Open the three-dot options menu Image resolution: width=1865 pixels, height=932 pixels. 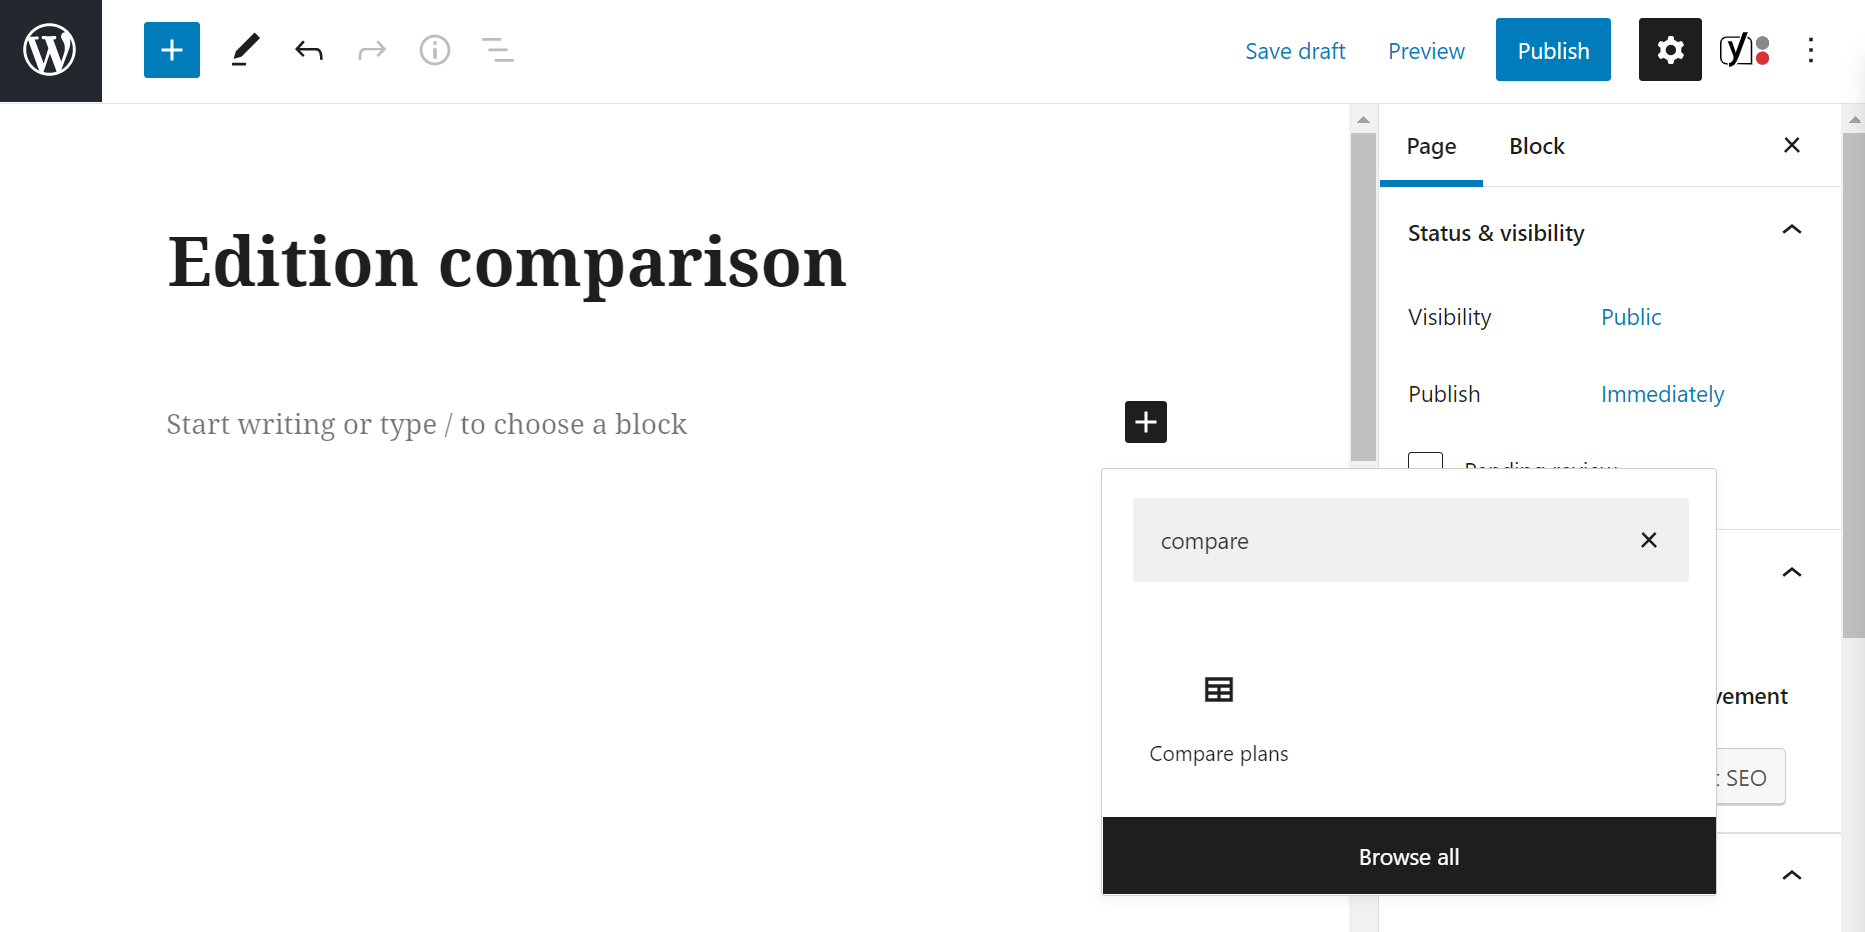point(1811,50)
